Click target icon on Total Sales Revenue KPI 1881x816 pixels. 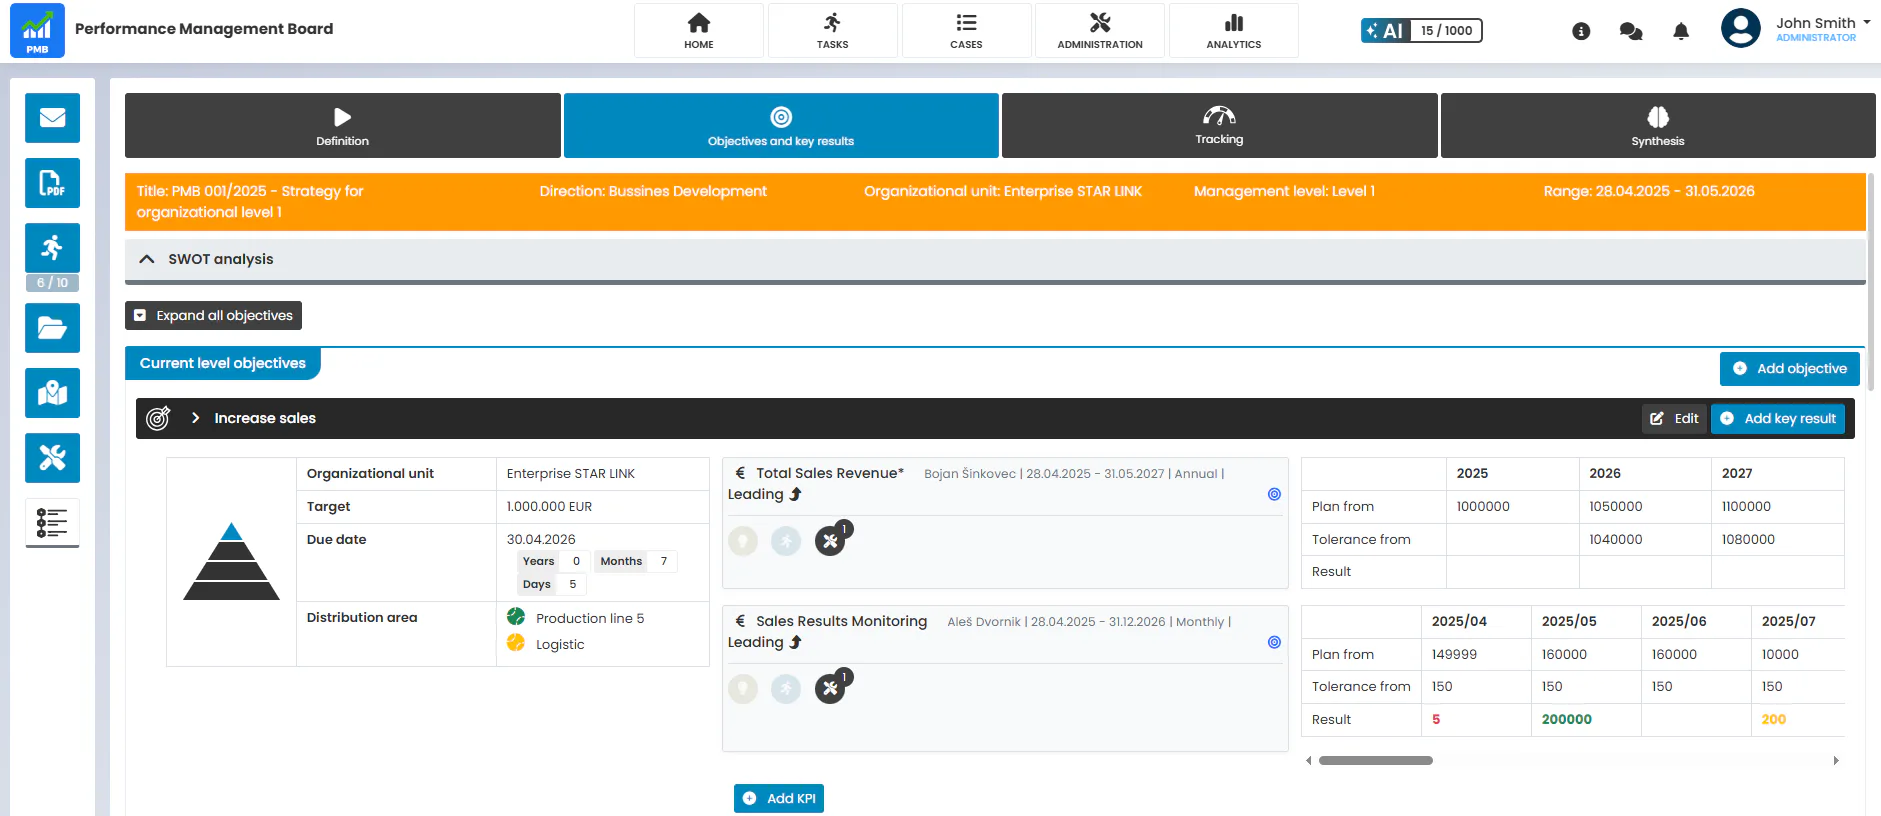point(1274,494)
